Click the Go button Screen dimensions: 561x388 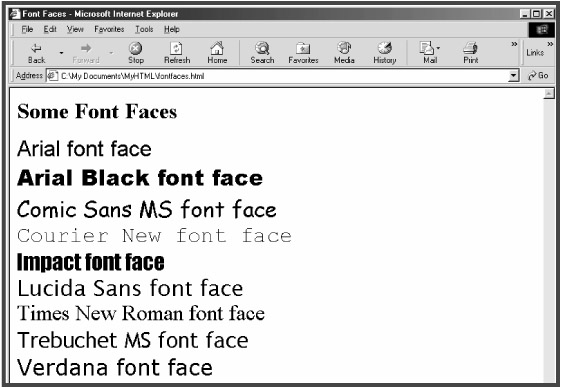[538, 76]
